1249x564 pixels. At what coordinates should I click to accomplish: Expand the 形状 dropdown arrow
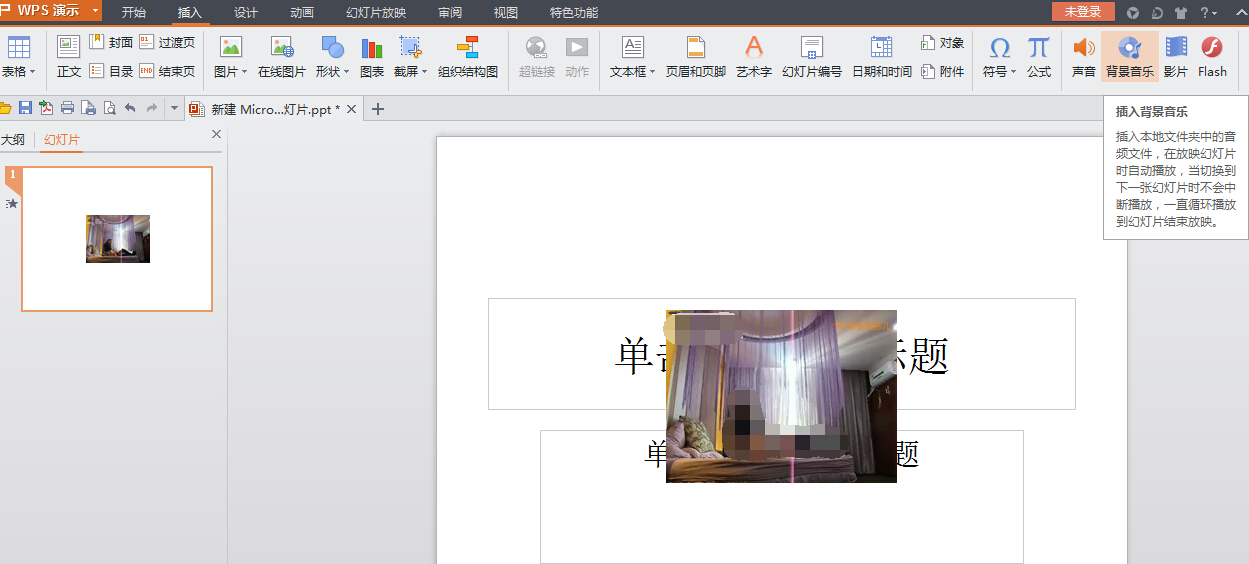coord(346,72)
